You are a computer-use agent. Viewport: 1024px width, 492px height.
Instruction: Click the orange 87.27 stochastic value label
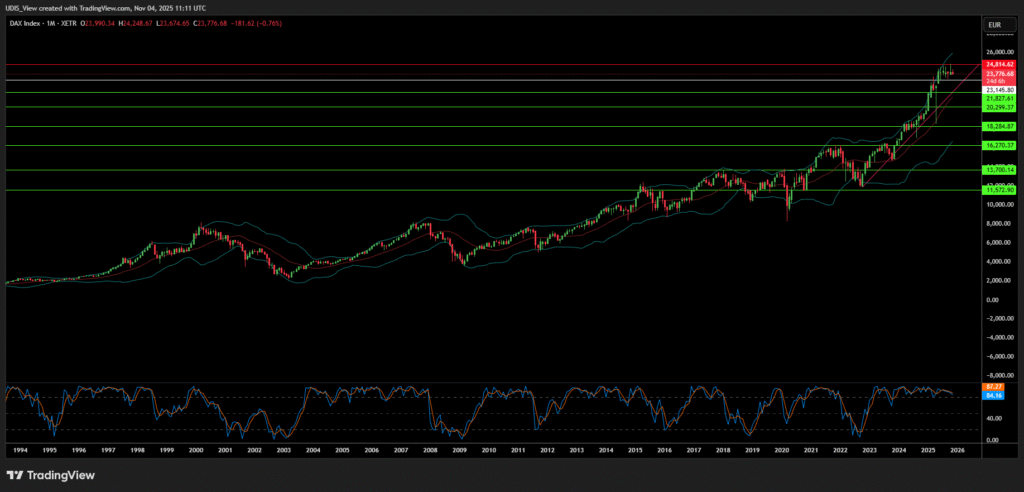click(x=994, y=386)
